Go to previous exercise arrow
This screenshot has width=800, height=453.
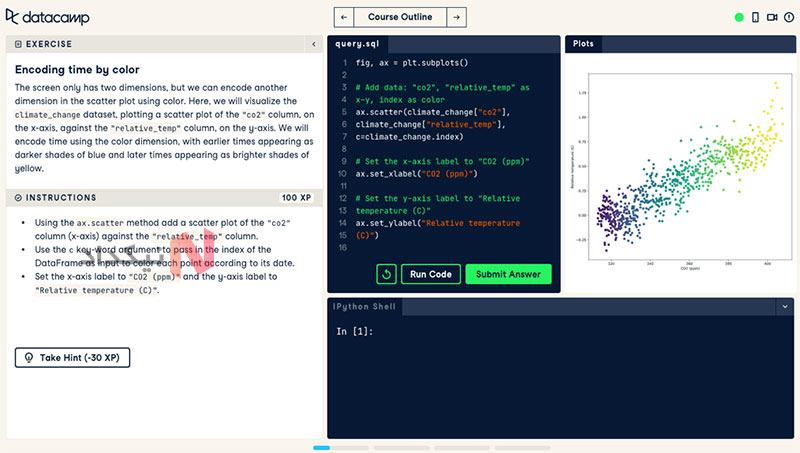pos(344,17)
